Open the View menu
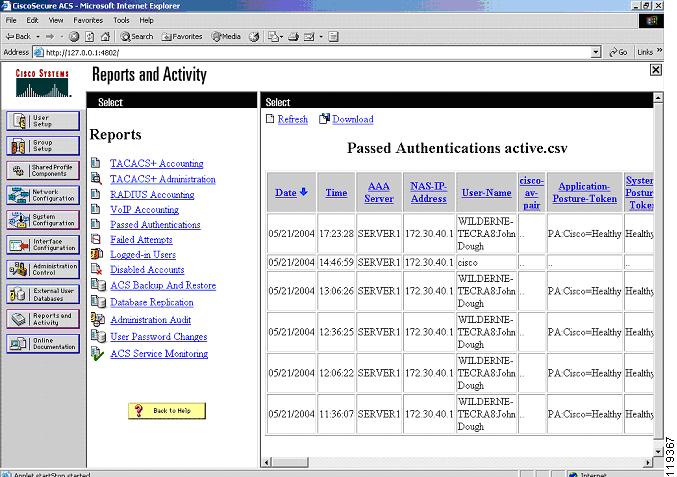 coord(56,20)
